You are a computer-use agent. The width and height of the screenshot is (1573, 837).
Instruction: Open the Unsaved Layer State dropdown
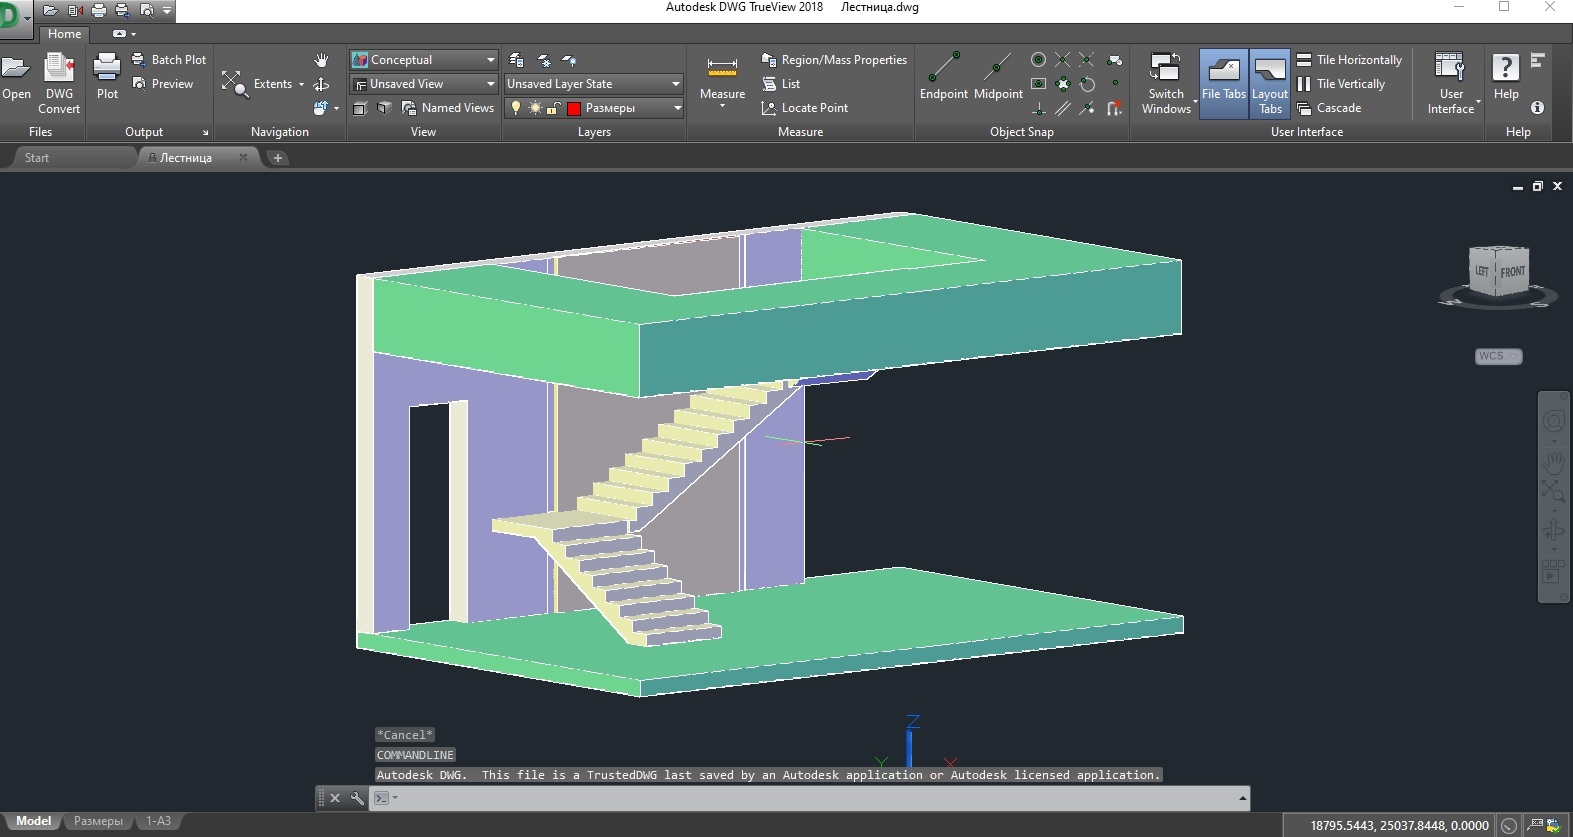(x=676, y=84)
